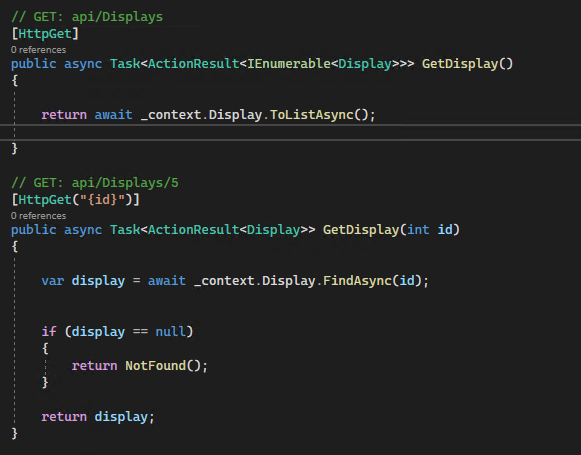
Task: Place cursor on empty highlighted current line
Action: (x=290, y=133)
